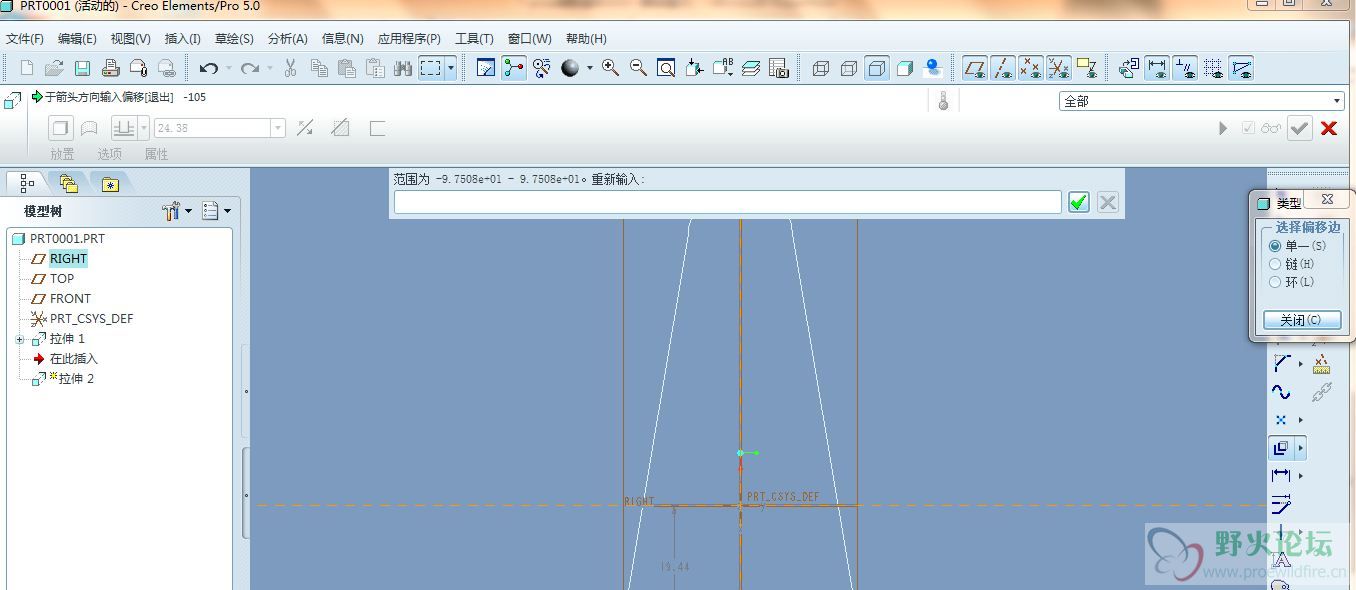The image size is (1356, 590).
Task: Click the offset value input field
Action: [727, 202]
